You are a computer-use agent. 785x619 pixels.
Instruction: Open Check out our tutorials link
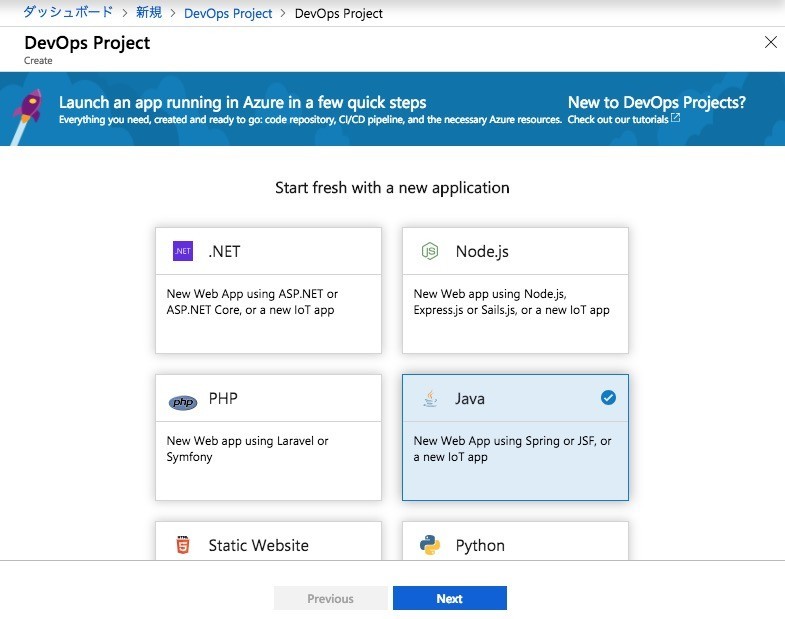click(x=618, y=119)
